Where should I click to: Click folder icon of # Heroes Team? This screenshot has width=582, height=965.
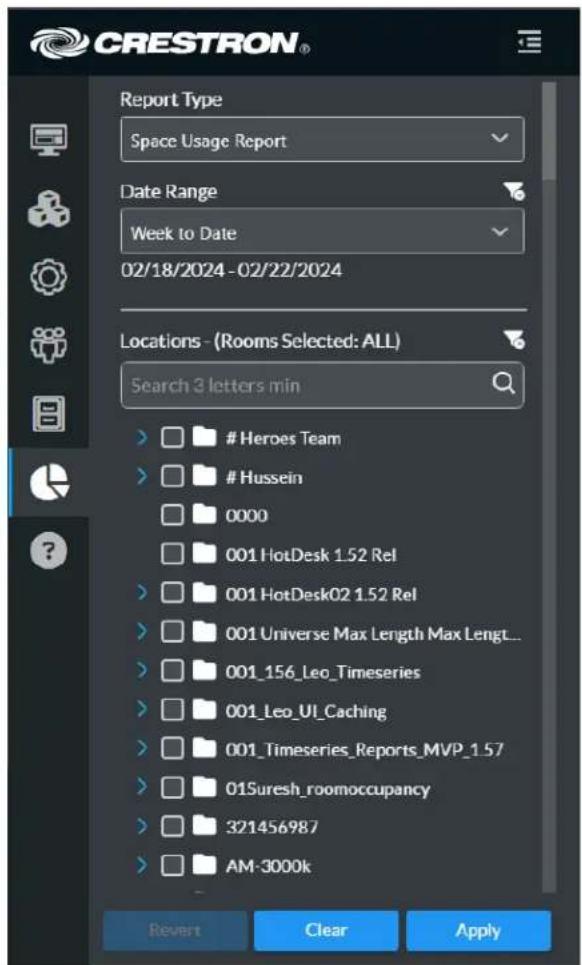204,438
